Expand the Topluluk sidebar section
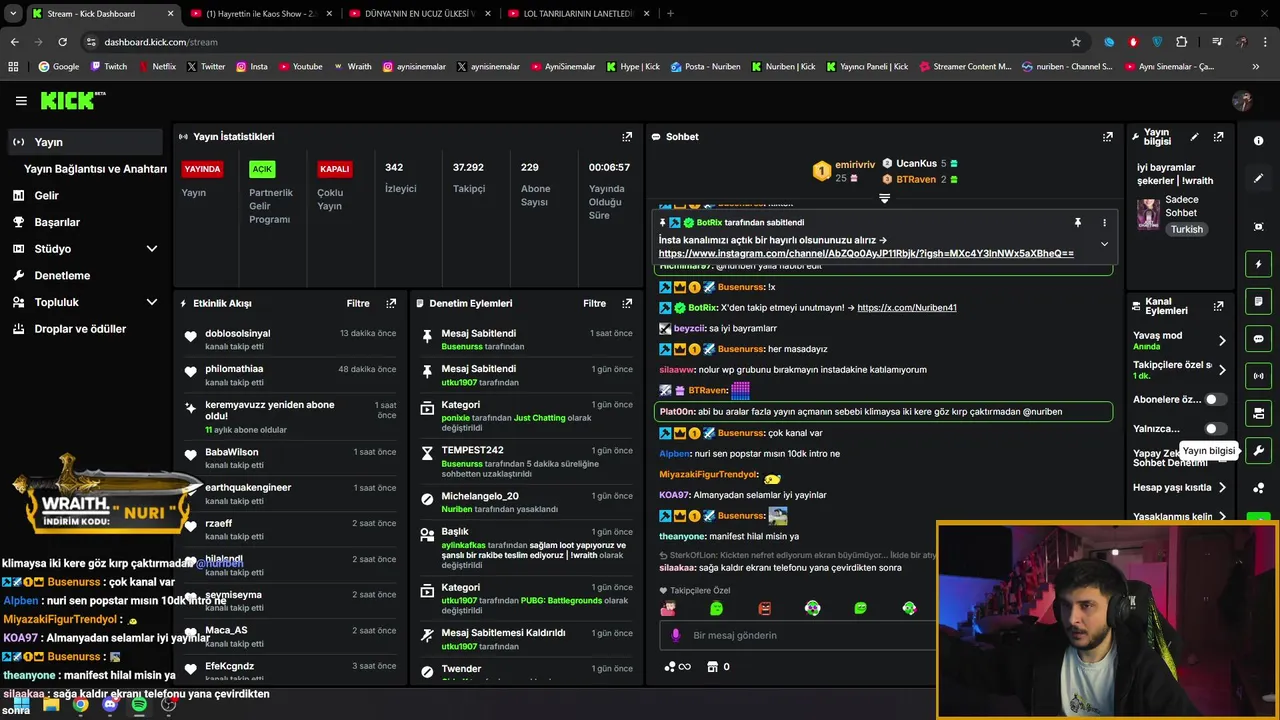The height and width of the screenshot is (720, 1280). (152, 302)
